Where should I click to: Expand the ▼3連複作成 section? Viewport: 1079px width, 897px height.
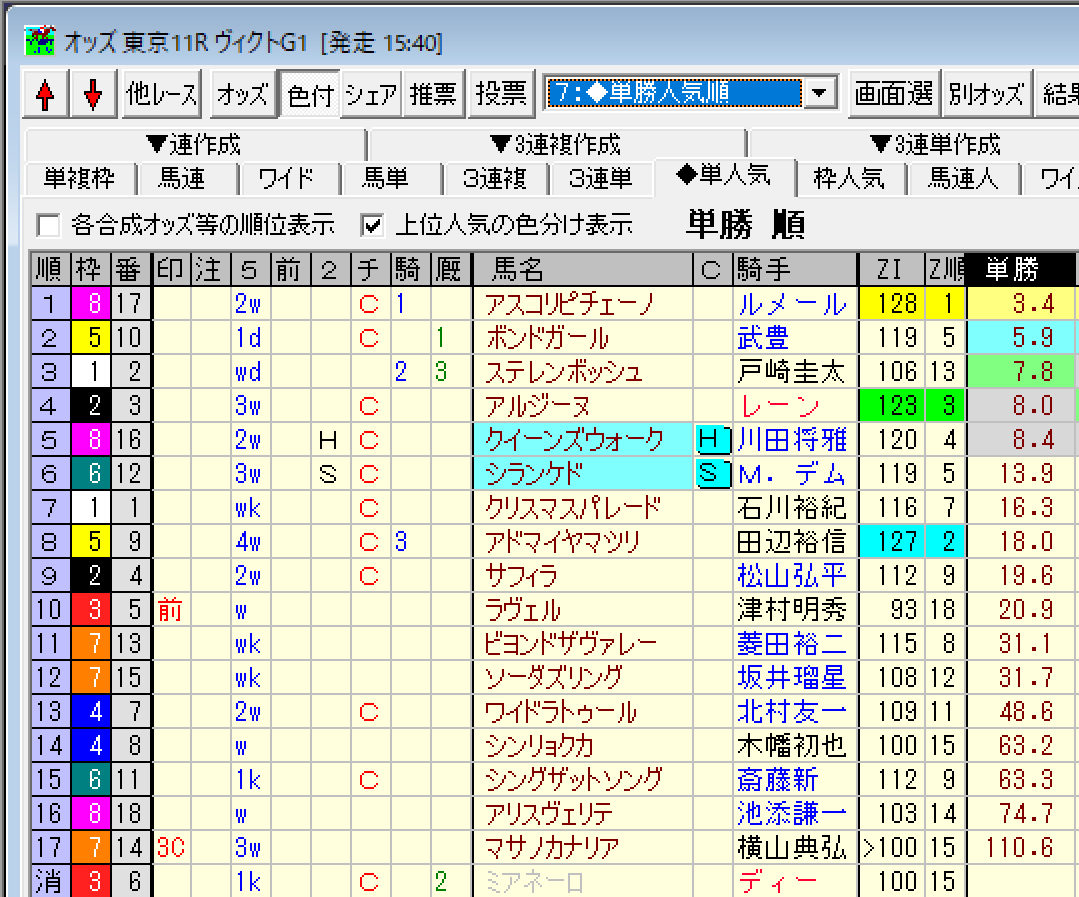point(555,145)
